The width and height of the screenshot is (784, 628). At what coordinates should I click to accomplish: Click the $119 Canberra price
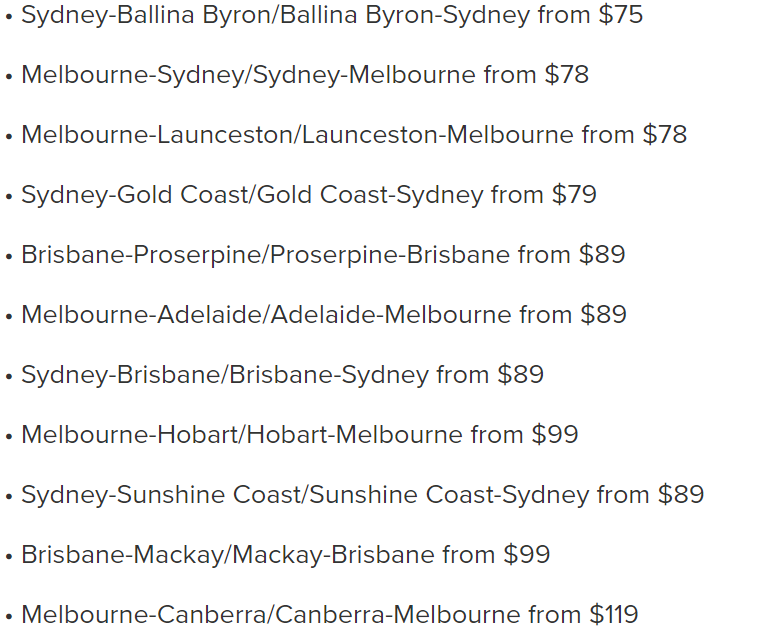click(614, 614)
